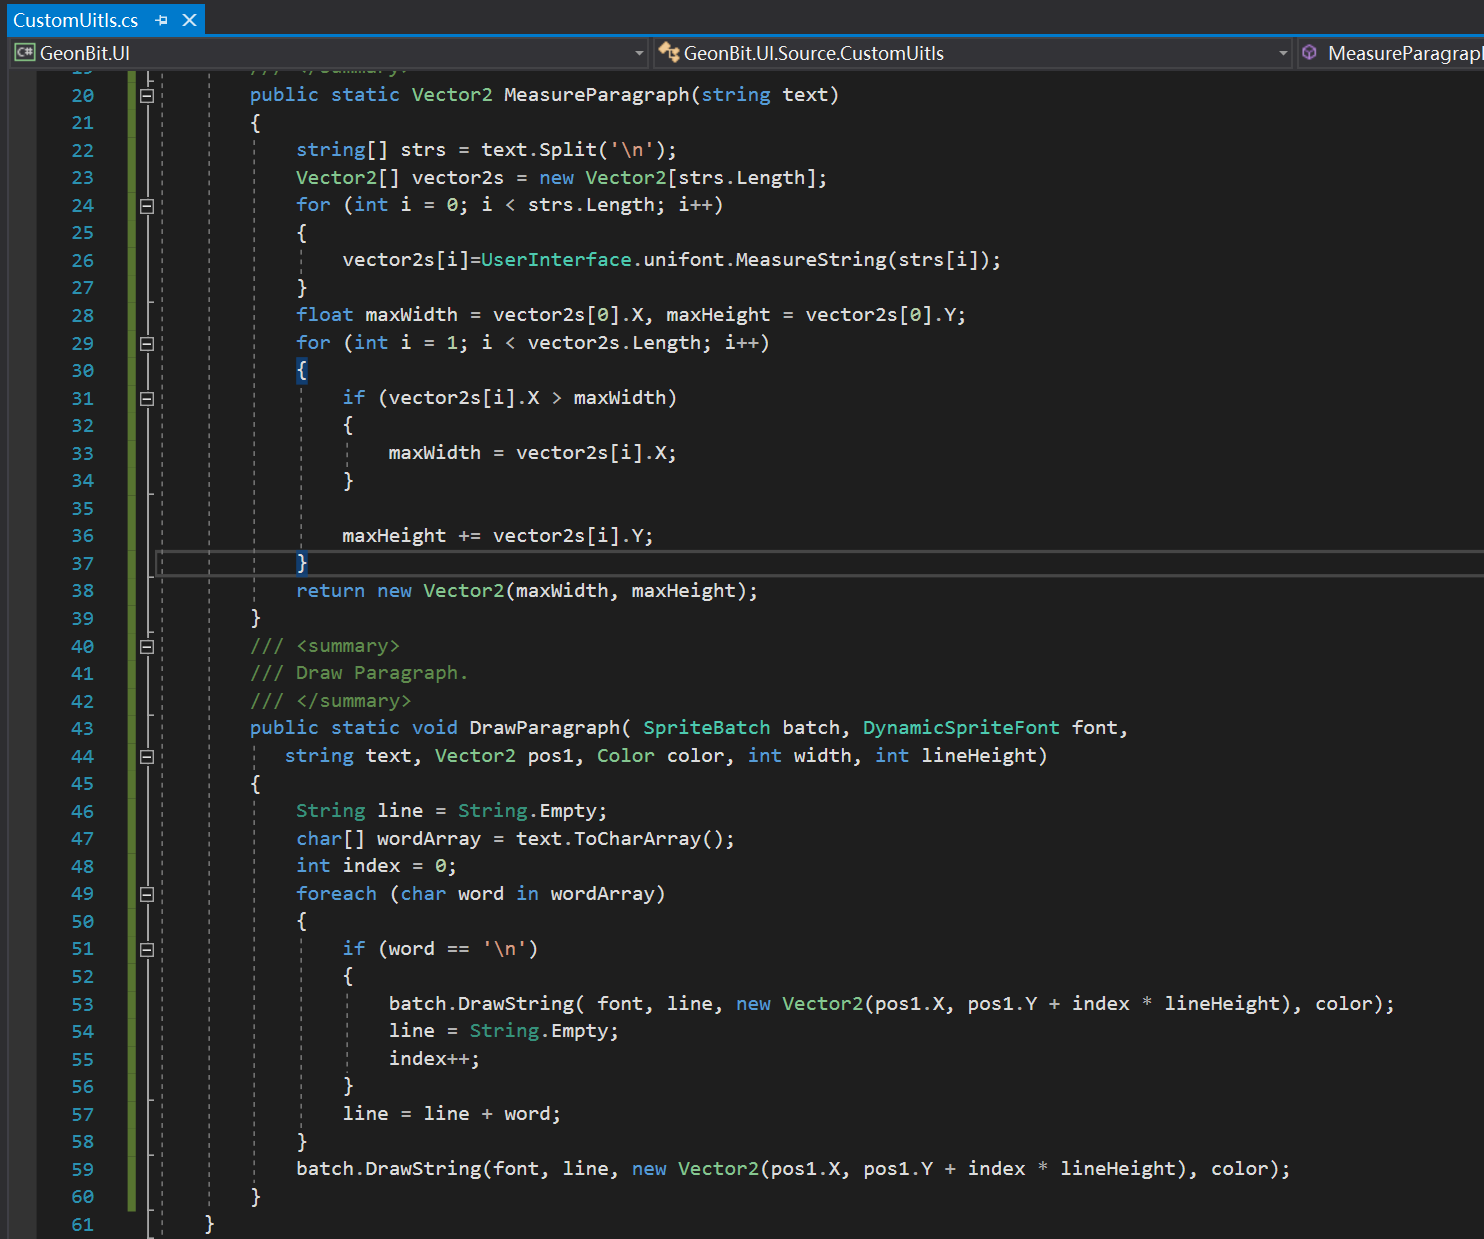This screenshot has width=1484, height=1239.
Task: Set a breakpoint in the gutter at line 53
Action: click(112, 1004)
